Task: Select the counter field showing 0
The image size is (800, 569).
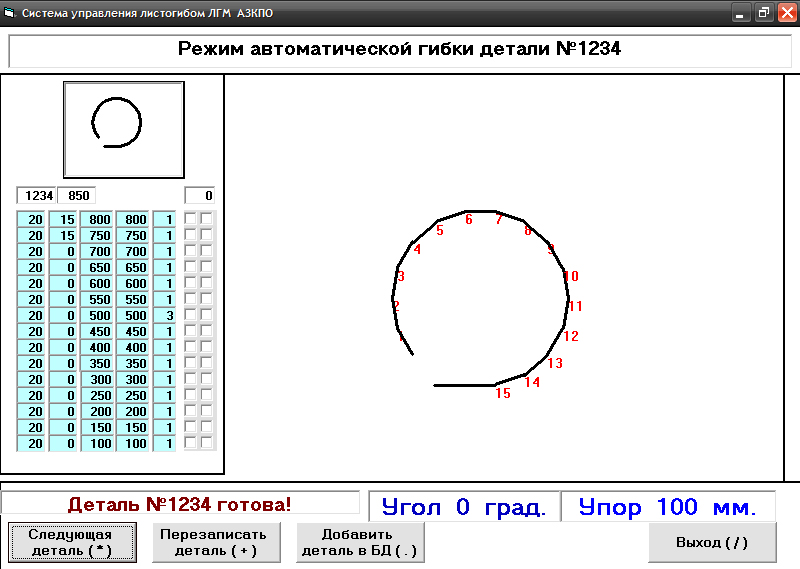Action: (x=199, y=196)
